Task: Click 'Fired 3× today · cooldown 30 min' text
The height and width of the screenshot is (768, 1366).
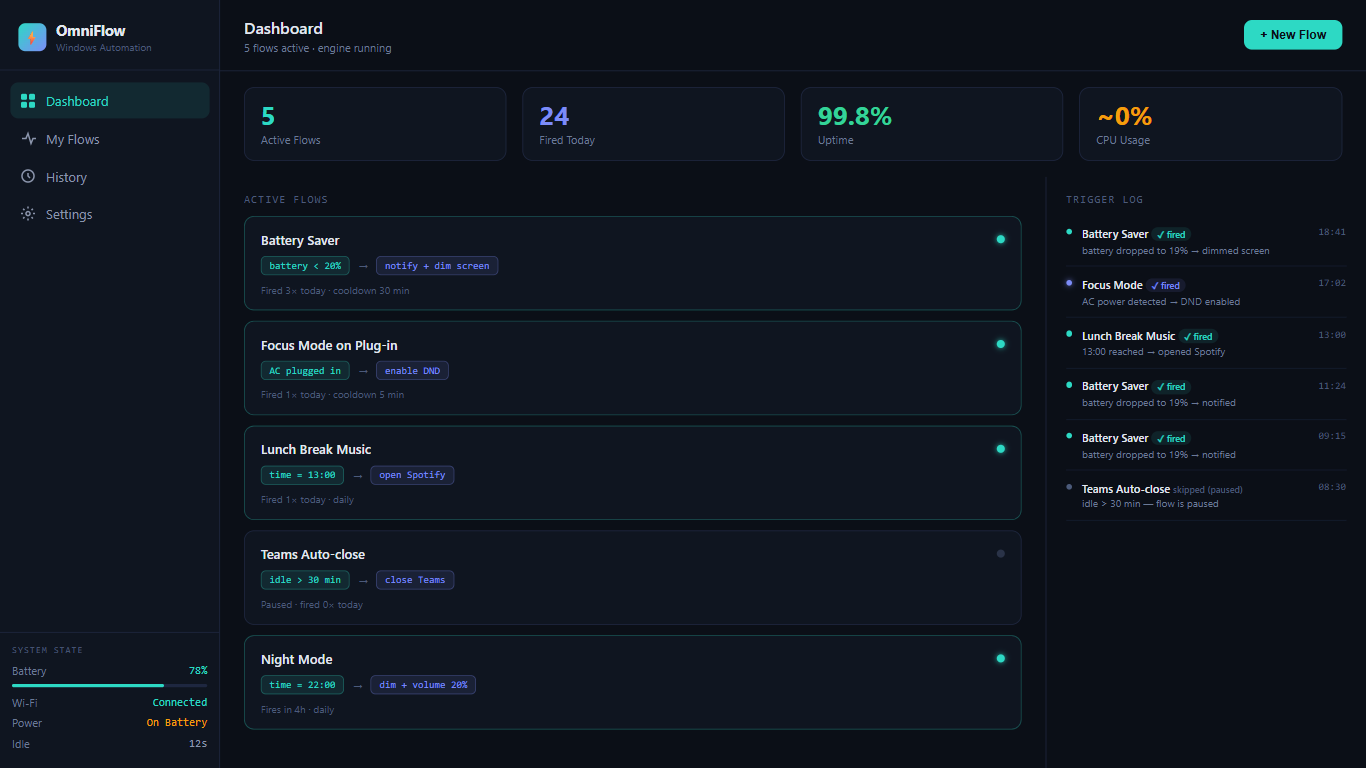Action: click(335, 291)
